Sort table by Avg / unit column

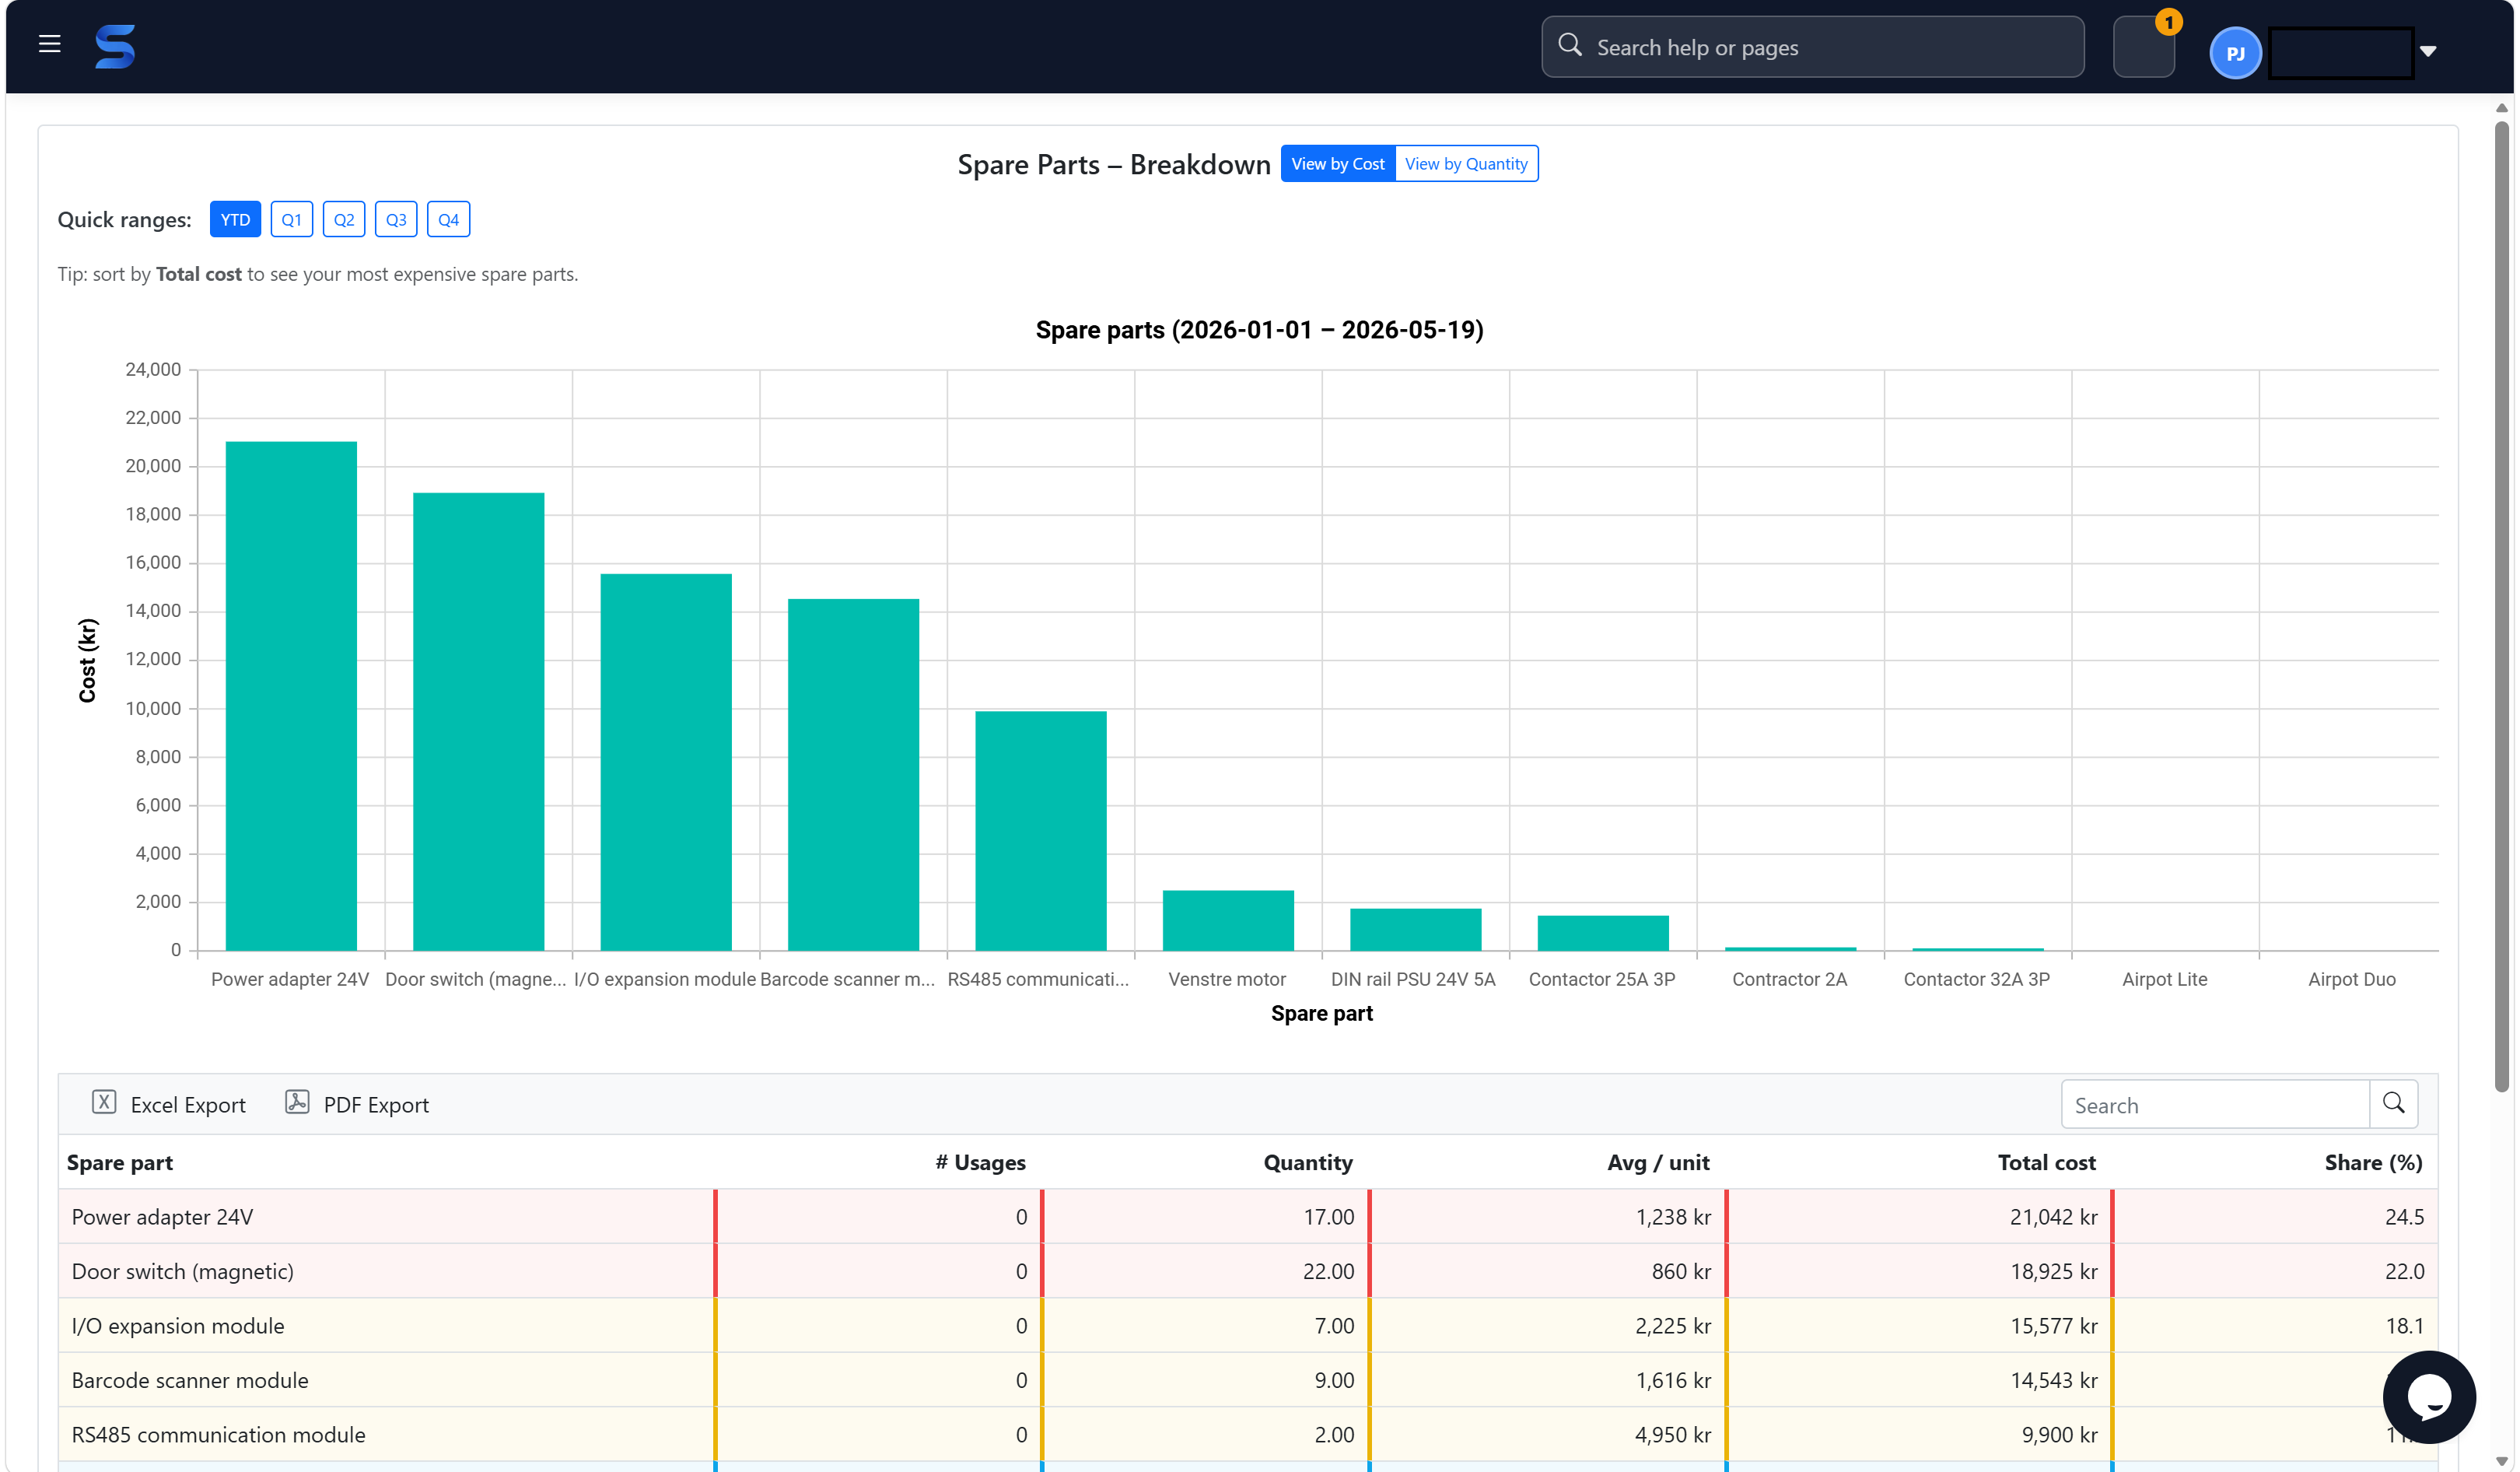pyautogui.click(x=1658, y=1163)
